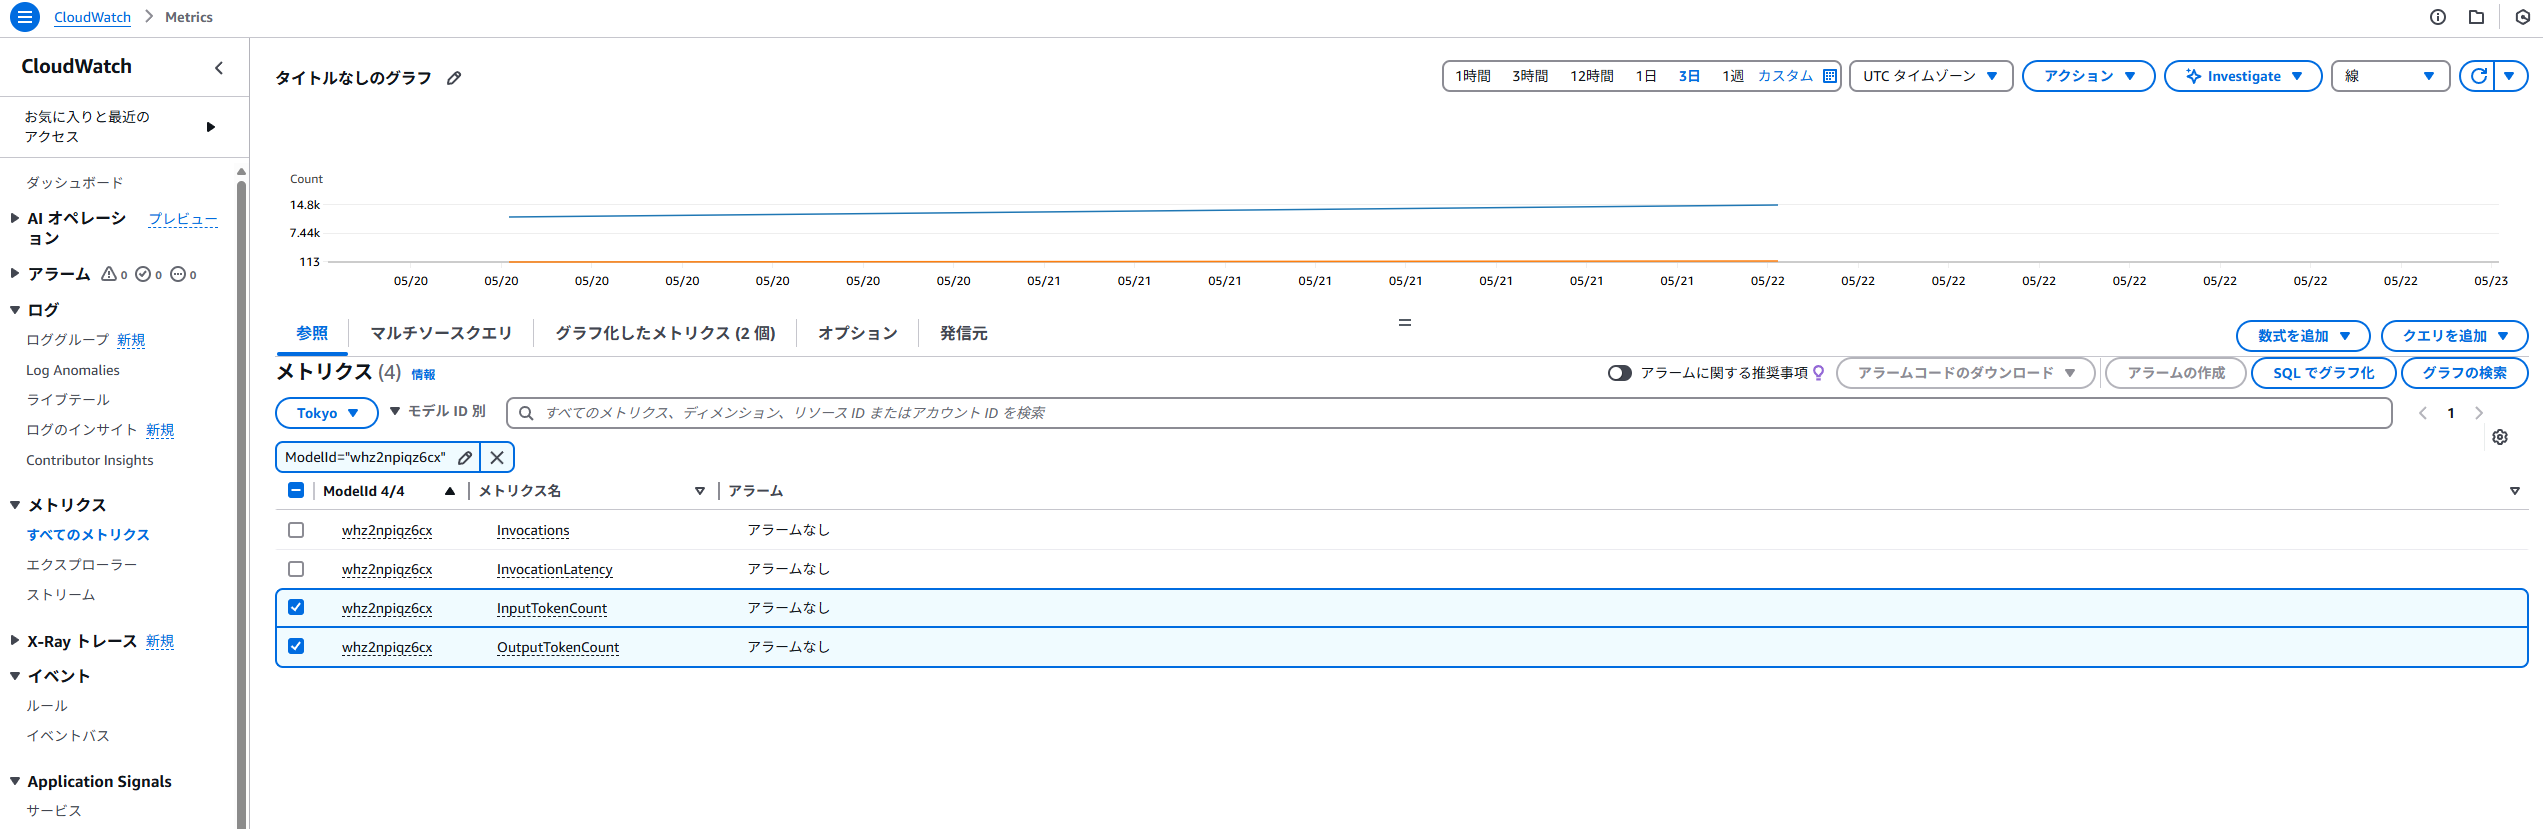Click the グラフの検索 button
Screen dimensions: 2543x829
2464,373
